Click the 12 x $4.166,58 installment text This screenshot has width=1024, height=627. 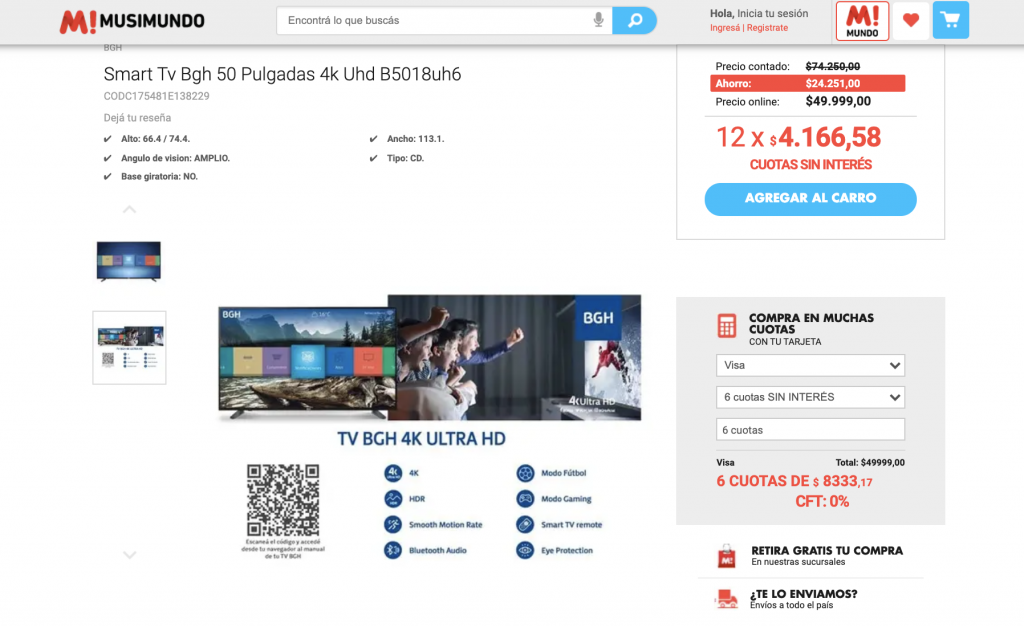[798, 137]
